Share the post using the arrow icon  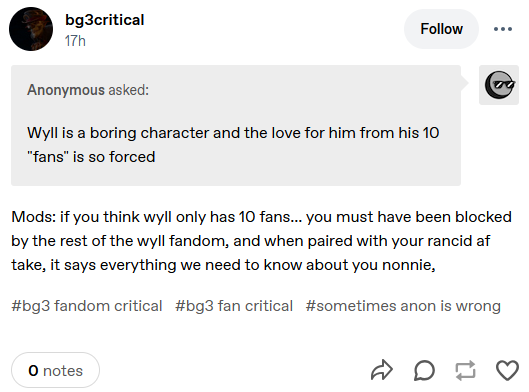[382, 370]
